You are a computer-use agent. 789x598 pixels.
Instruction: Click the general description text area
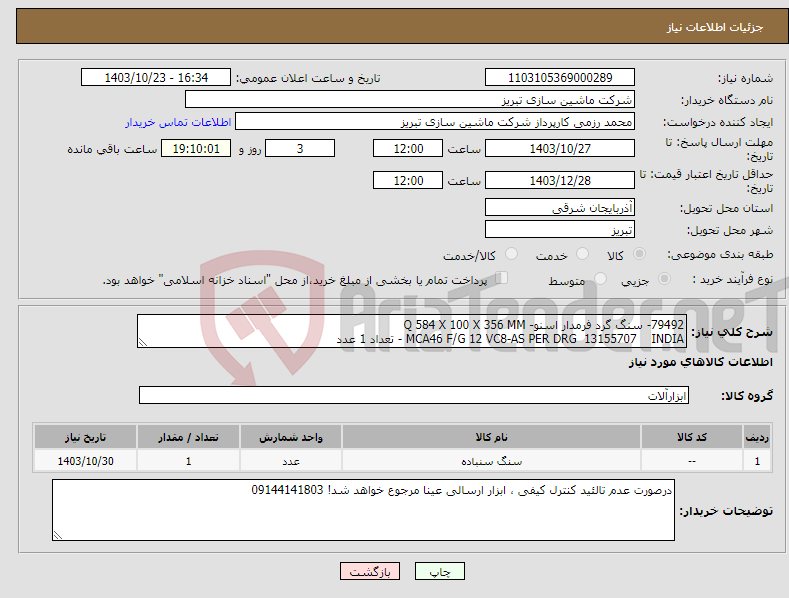412,331
